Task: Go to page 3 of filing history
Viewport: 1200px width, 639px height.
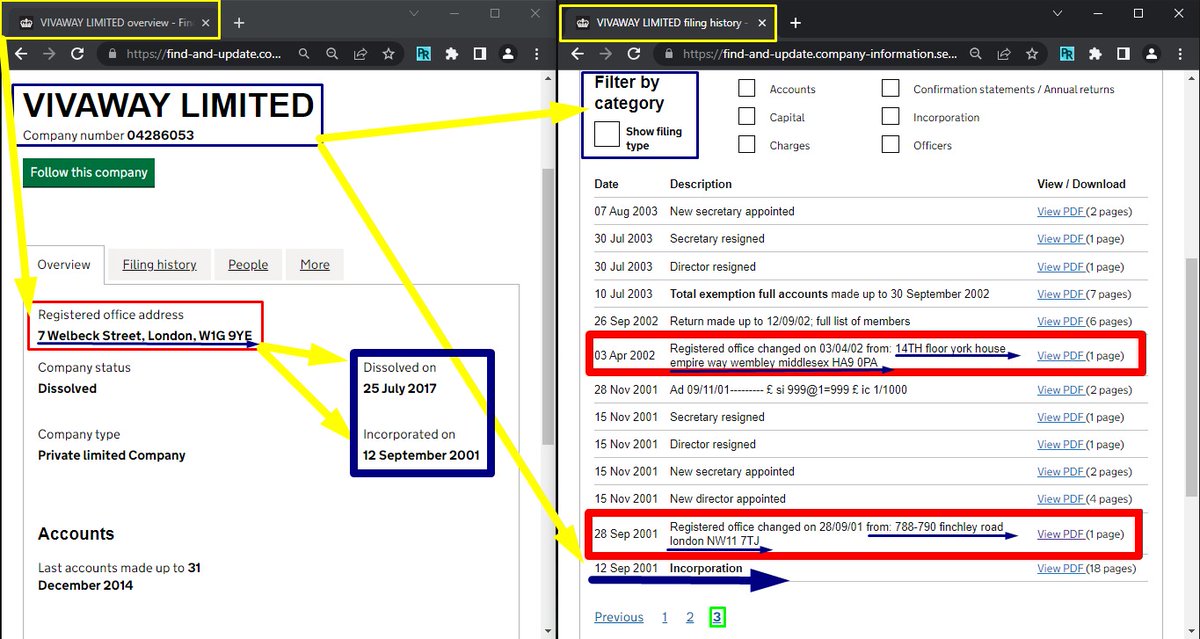Action: [x=717, y=617]
